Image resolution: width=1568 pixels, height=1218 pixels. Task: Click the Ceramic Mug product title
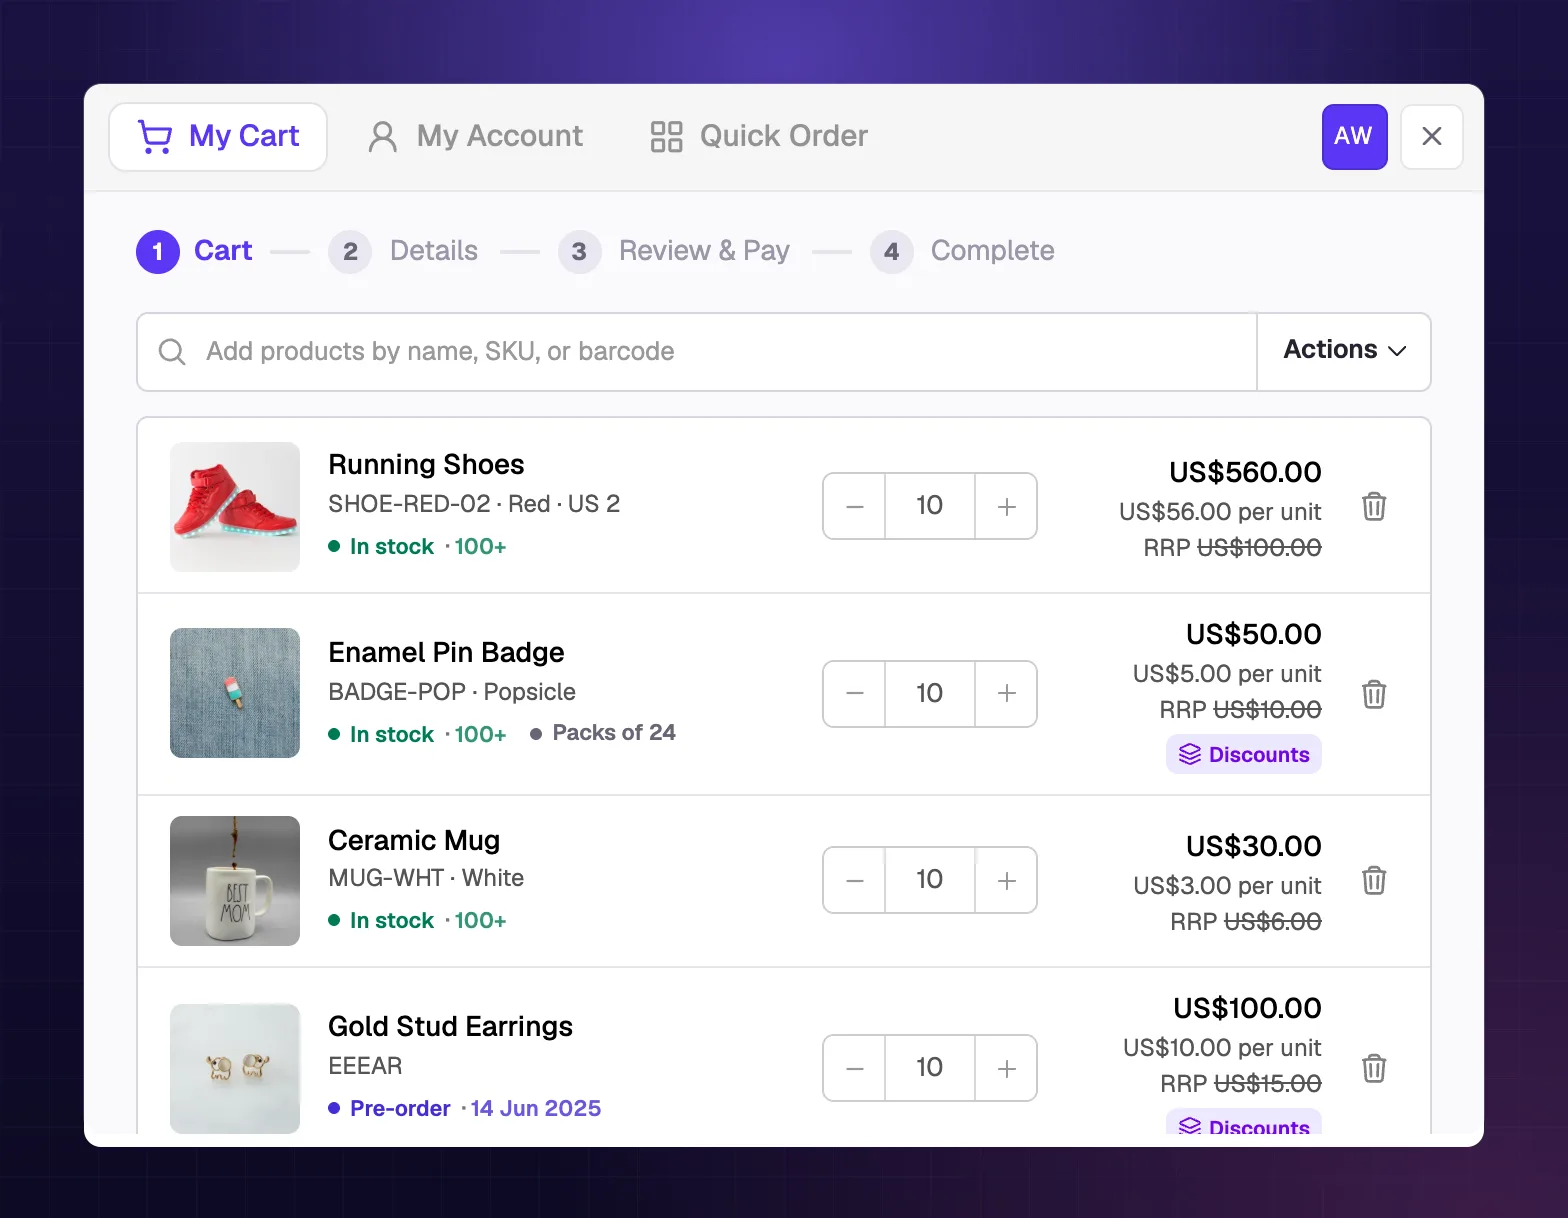click(414, 840)
